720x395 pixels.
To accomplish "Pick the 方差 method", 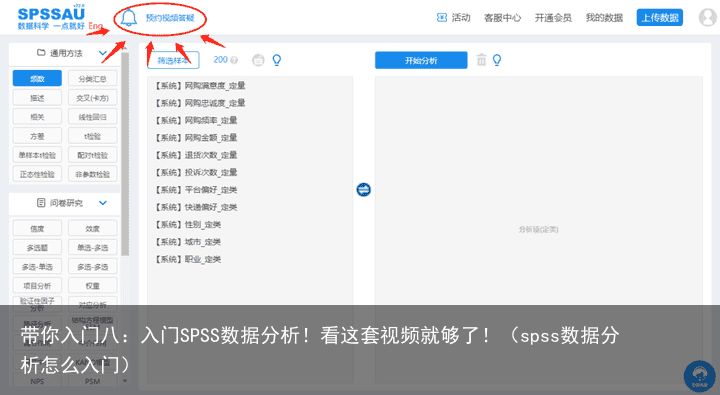I will 37,136.
